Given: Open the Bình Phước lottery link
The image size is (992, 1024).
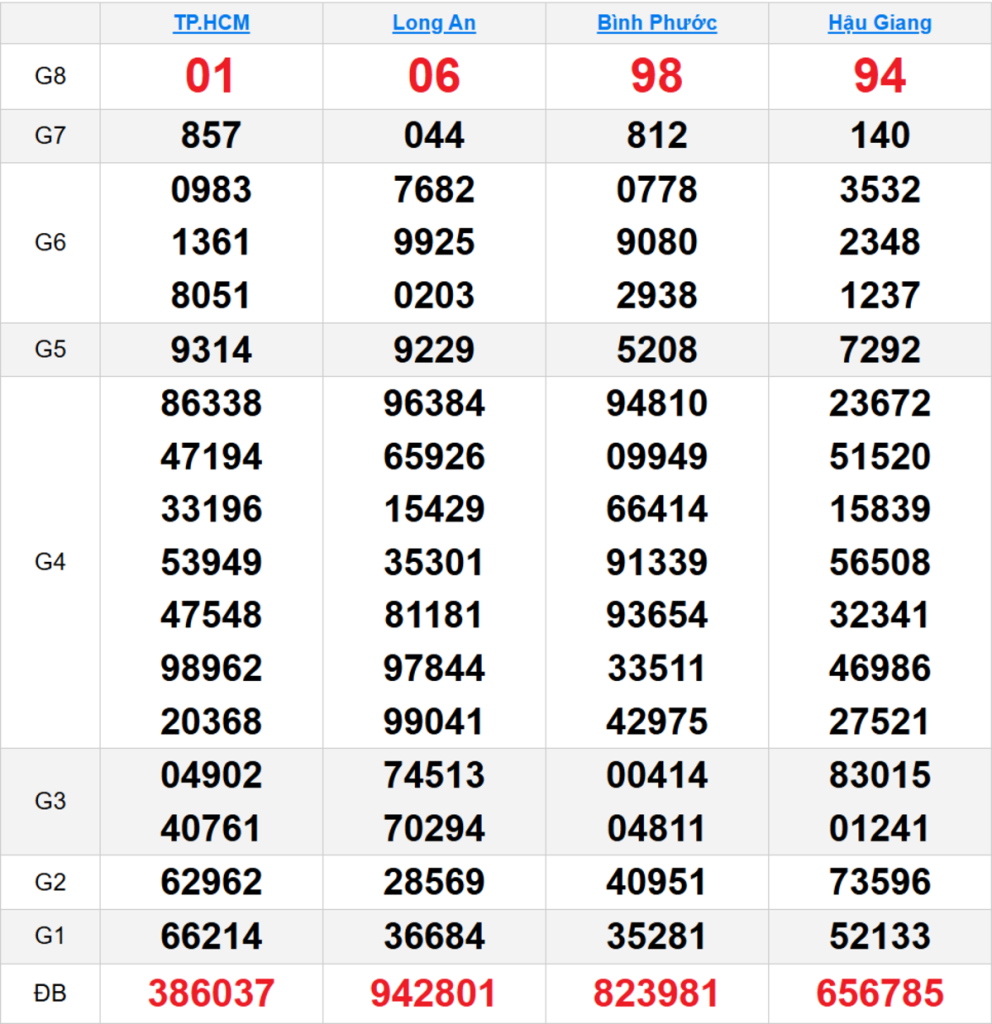Looking at the screenshot, I should click(x=657, y=23).
